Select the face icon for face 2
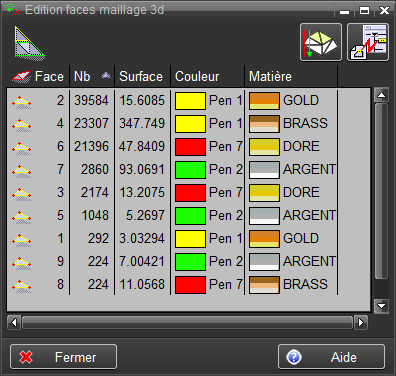396x376 pixels. (22, 101)
